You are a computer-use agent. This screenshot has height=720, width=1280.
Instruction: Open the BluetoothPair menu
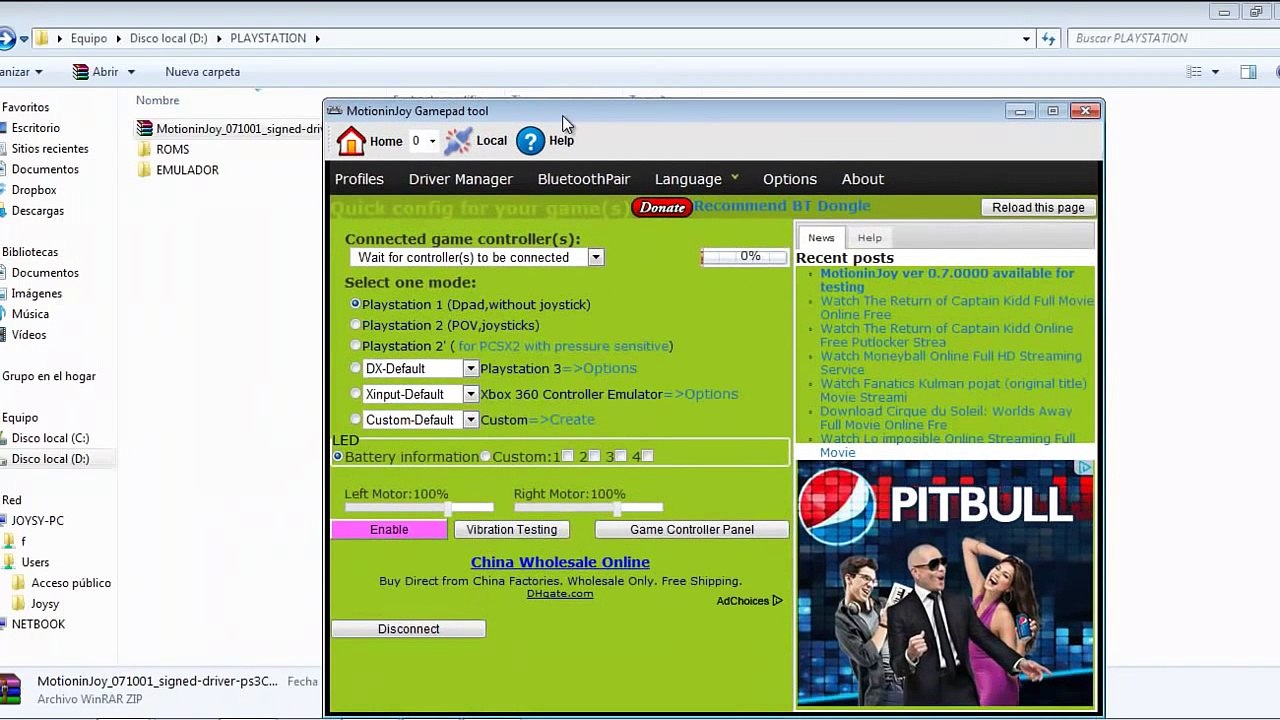coord(584,179)
